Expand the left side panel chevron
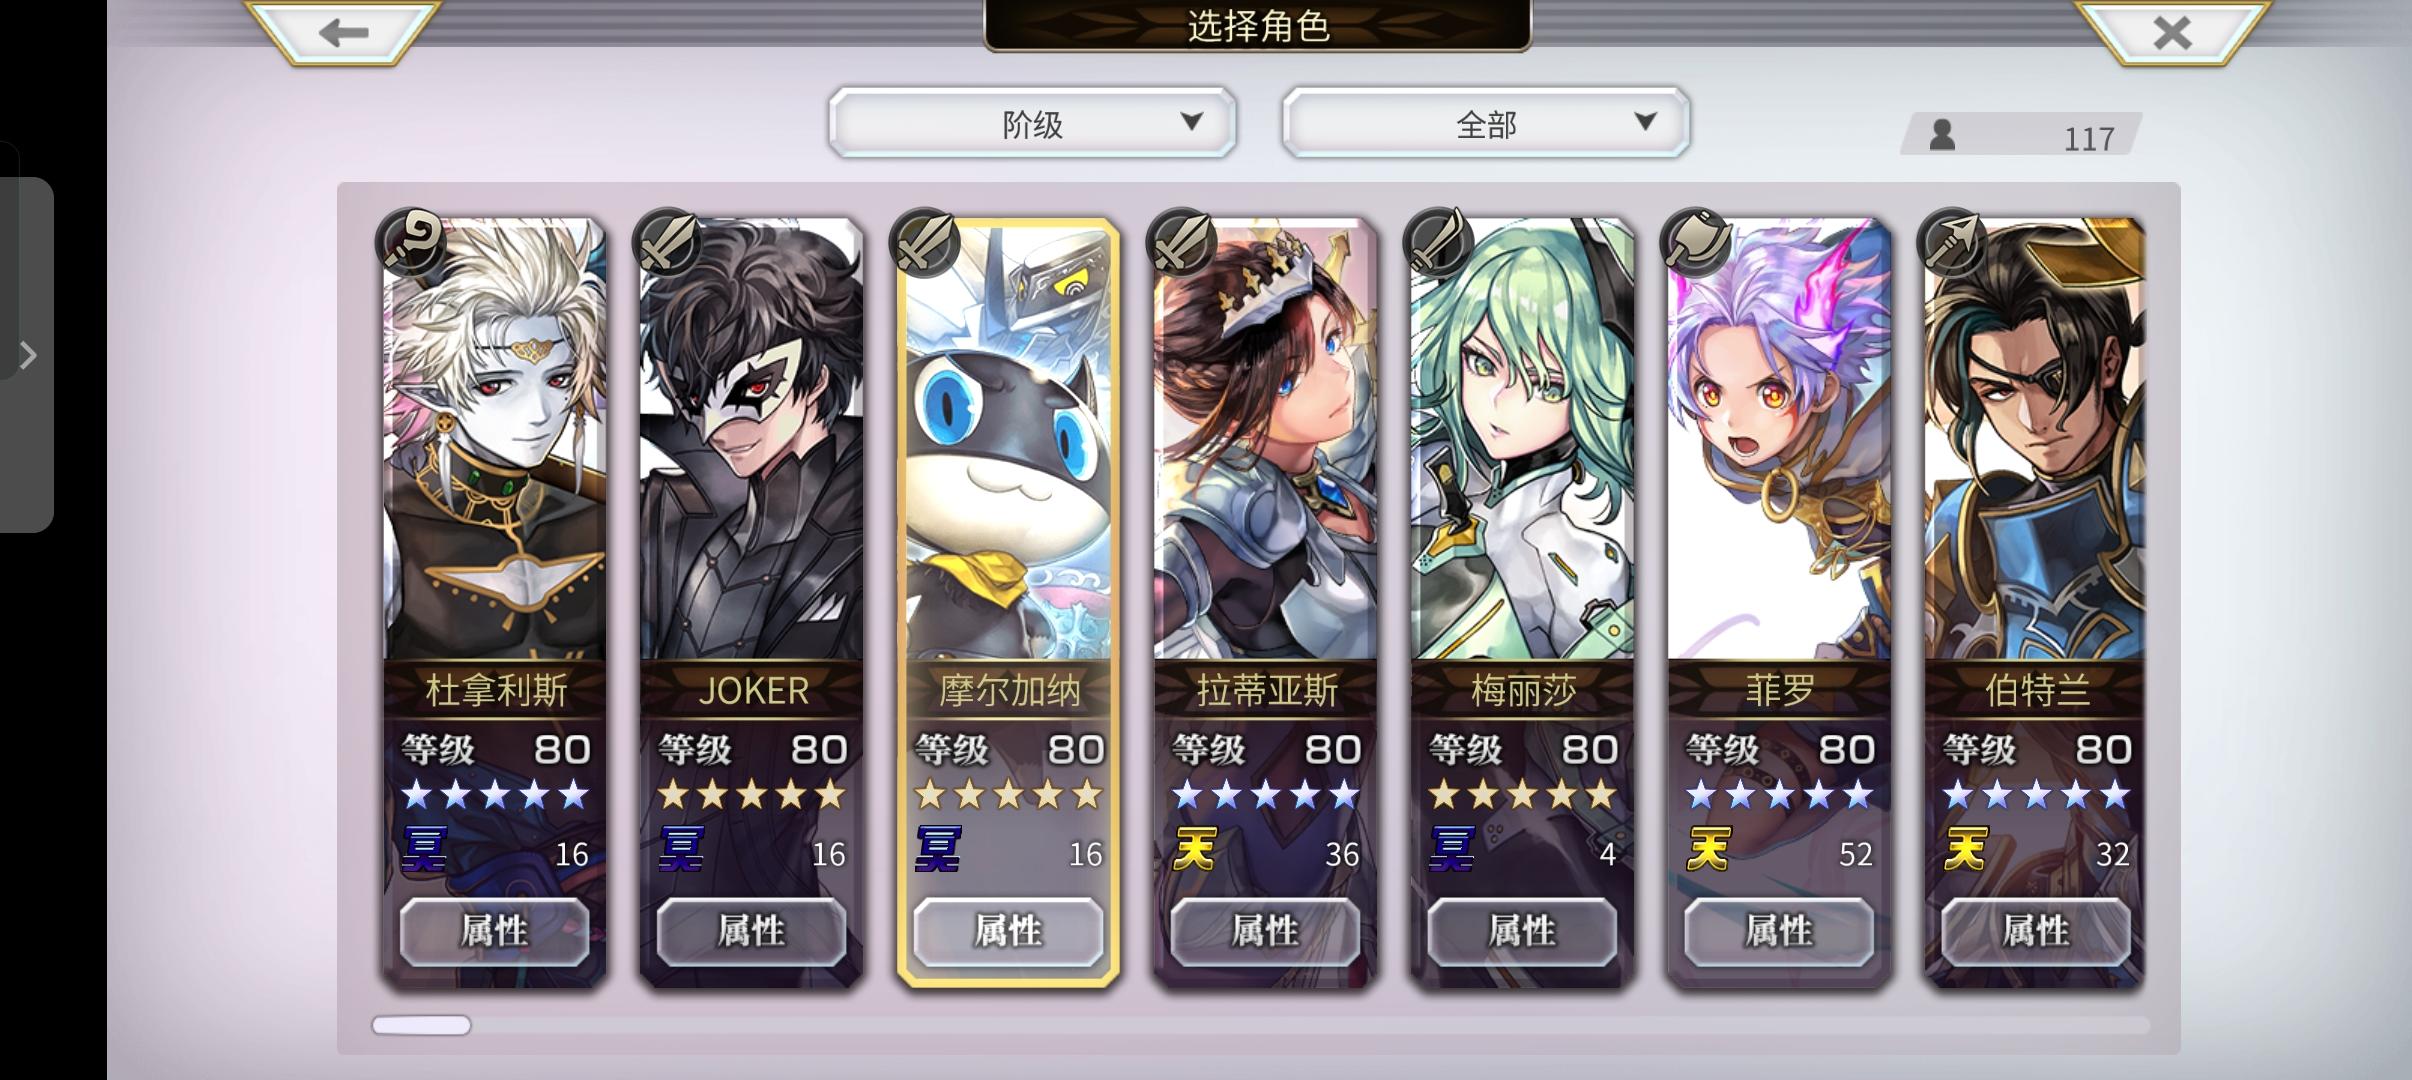The width and height of the screenshot is (2412, 1080). (28, 355)
